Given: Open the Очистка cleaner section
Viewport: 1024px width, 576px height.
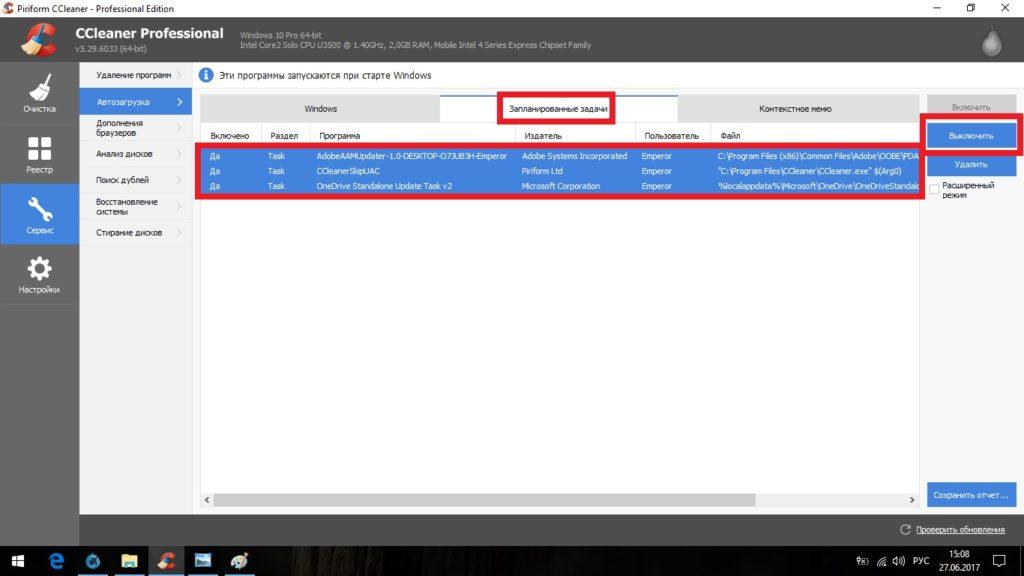Looking at the screenshot, I should click(39, 93).
